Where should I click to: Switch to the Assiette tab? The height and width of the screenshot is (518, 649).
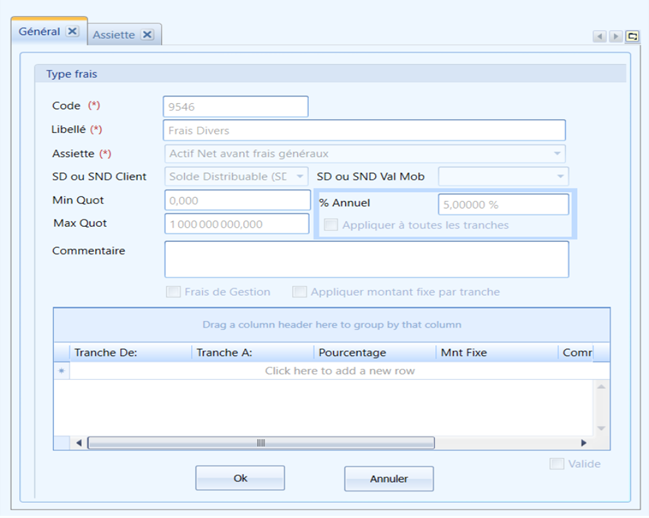click(x=114, y=35)
